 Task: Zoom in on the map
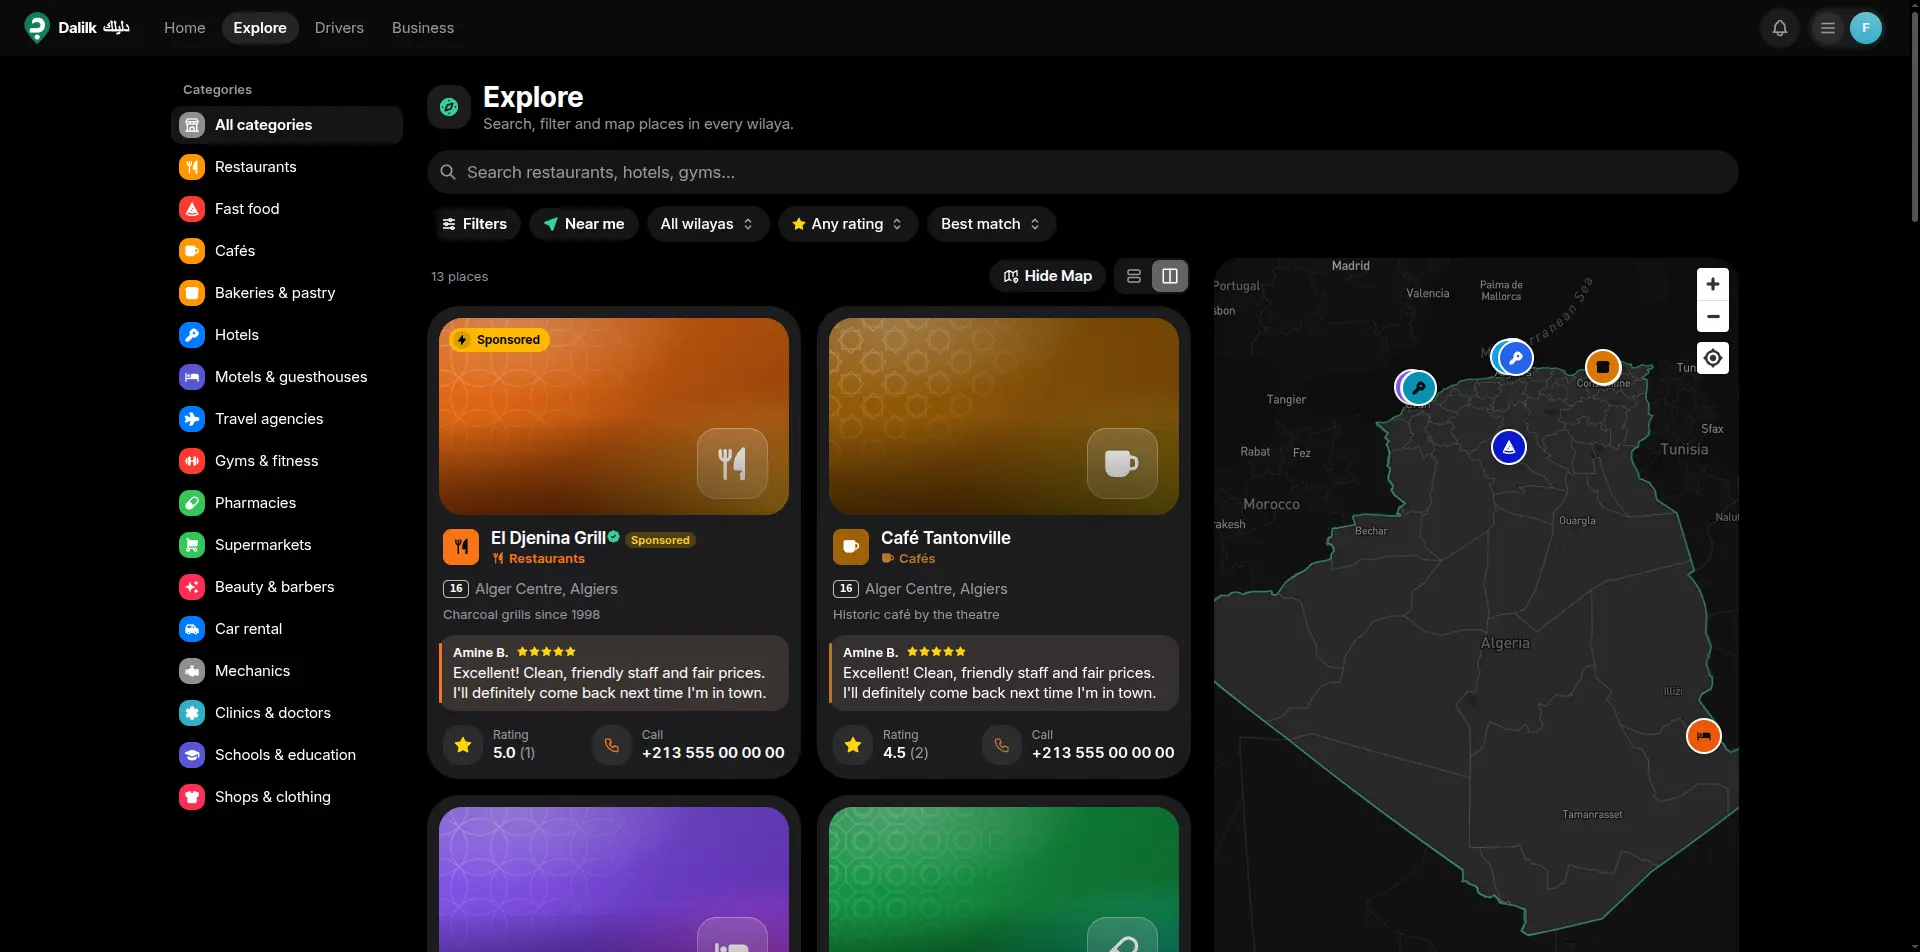[1713, 284]
